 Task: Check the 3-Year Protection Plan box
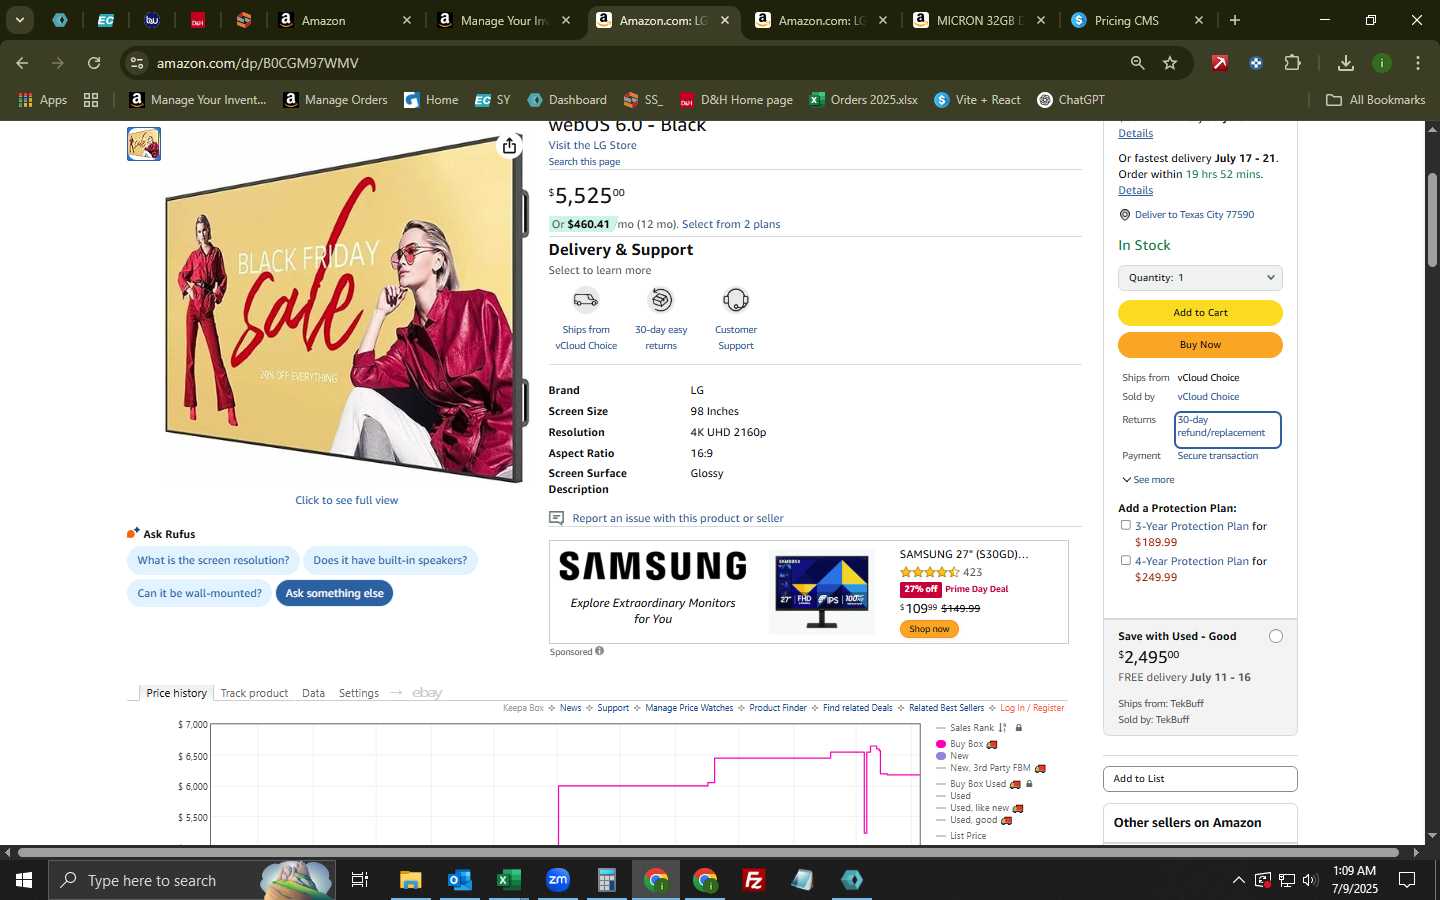1125,525
